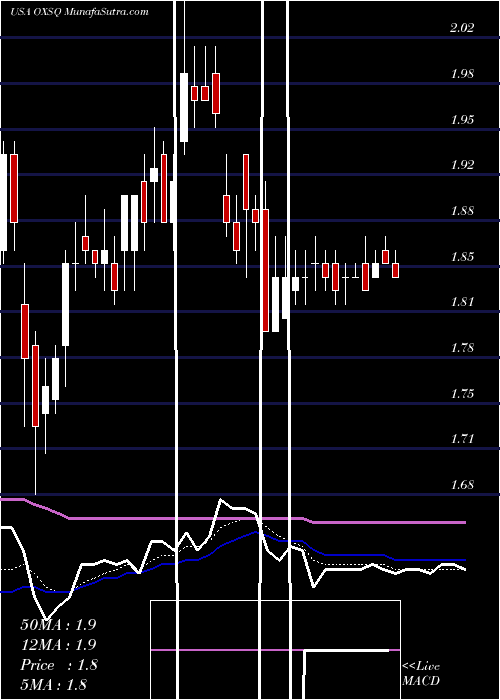The width and height of the screenshot is (500, 700).
Task: Click the 1.78 price axis label
Action: tap(462, 348)
